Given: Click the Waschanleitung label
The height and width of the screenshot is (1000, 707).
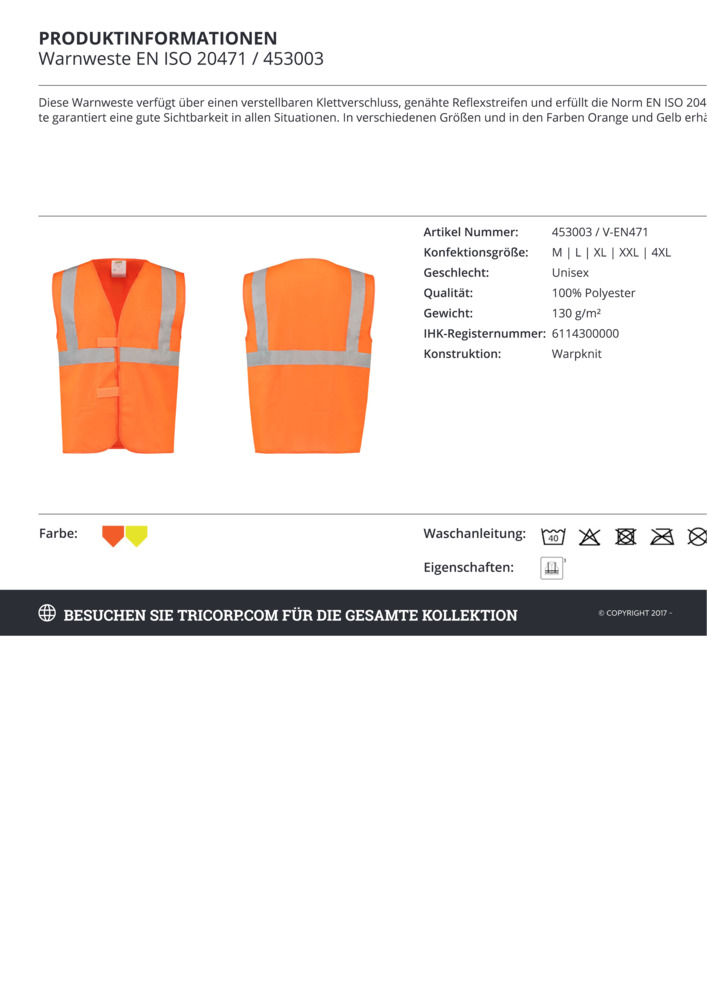Looking at the screenshot, I should click(x=475, y=534).
